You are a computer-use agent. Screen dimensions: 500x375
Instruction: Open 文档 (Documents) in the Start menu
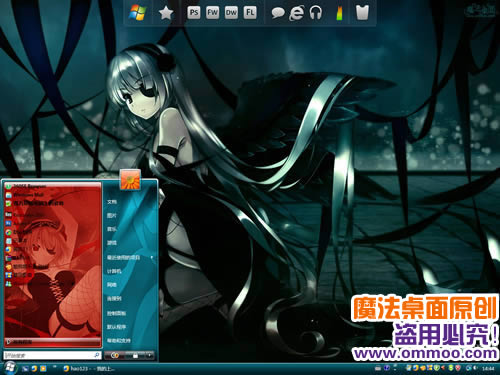point(112,202)
